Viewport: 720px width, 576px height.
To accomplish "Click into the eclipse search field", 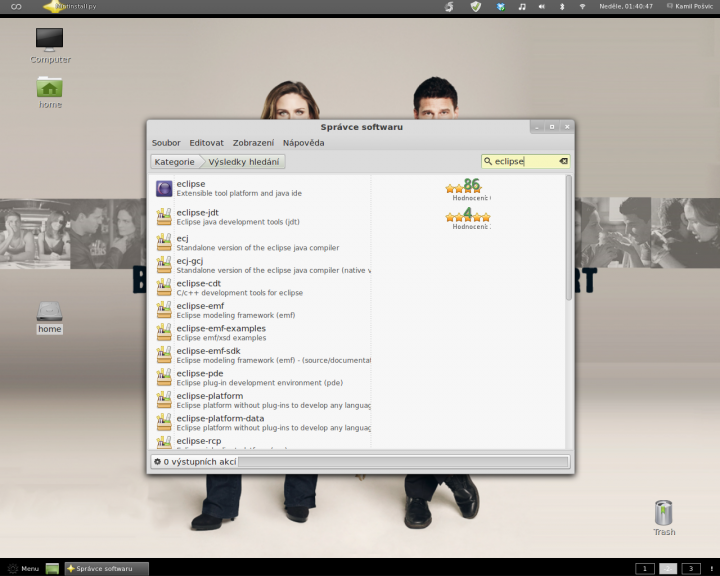I will (525, 161).
